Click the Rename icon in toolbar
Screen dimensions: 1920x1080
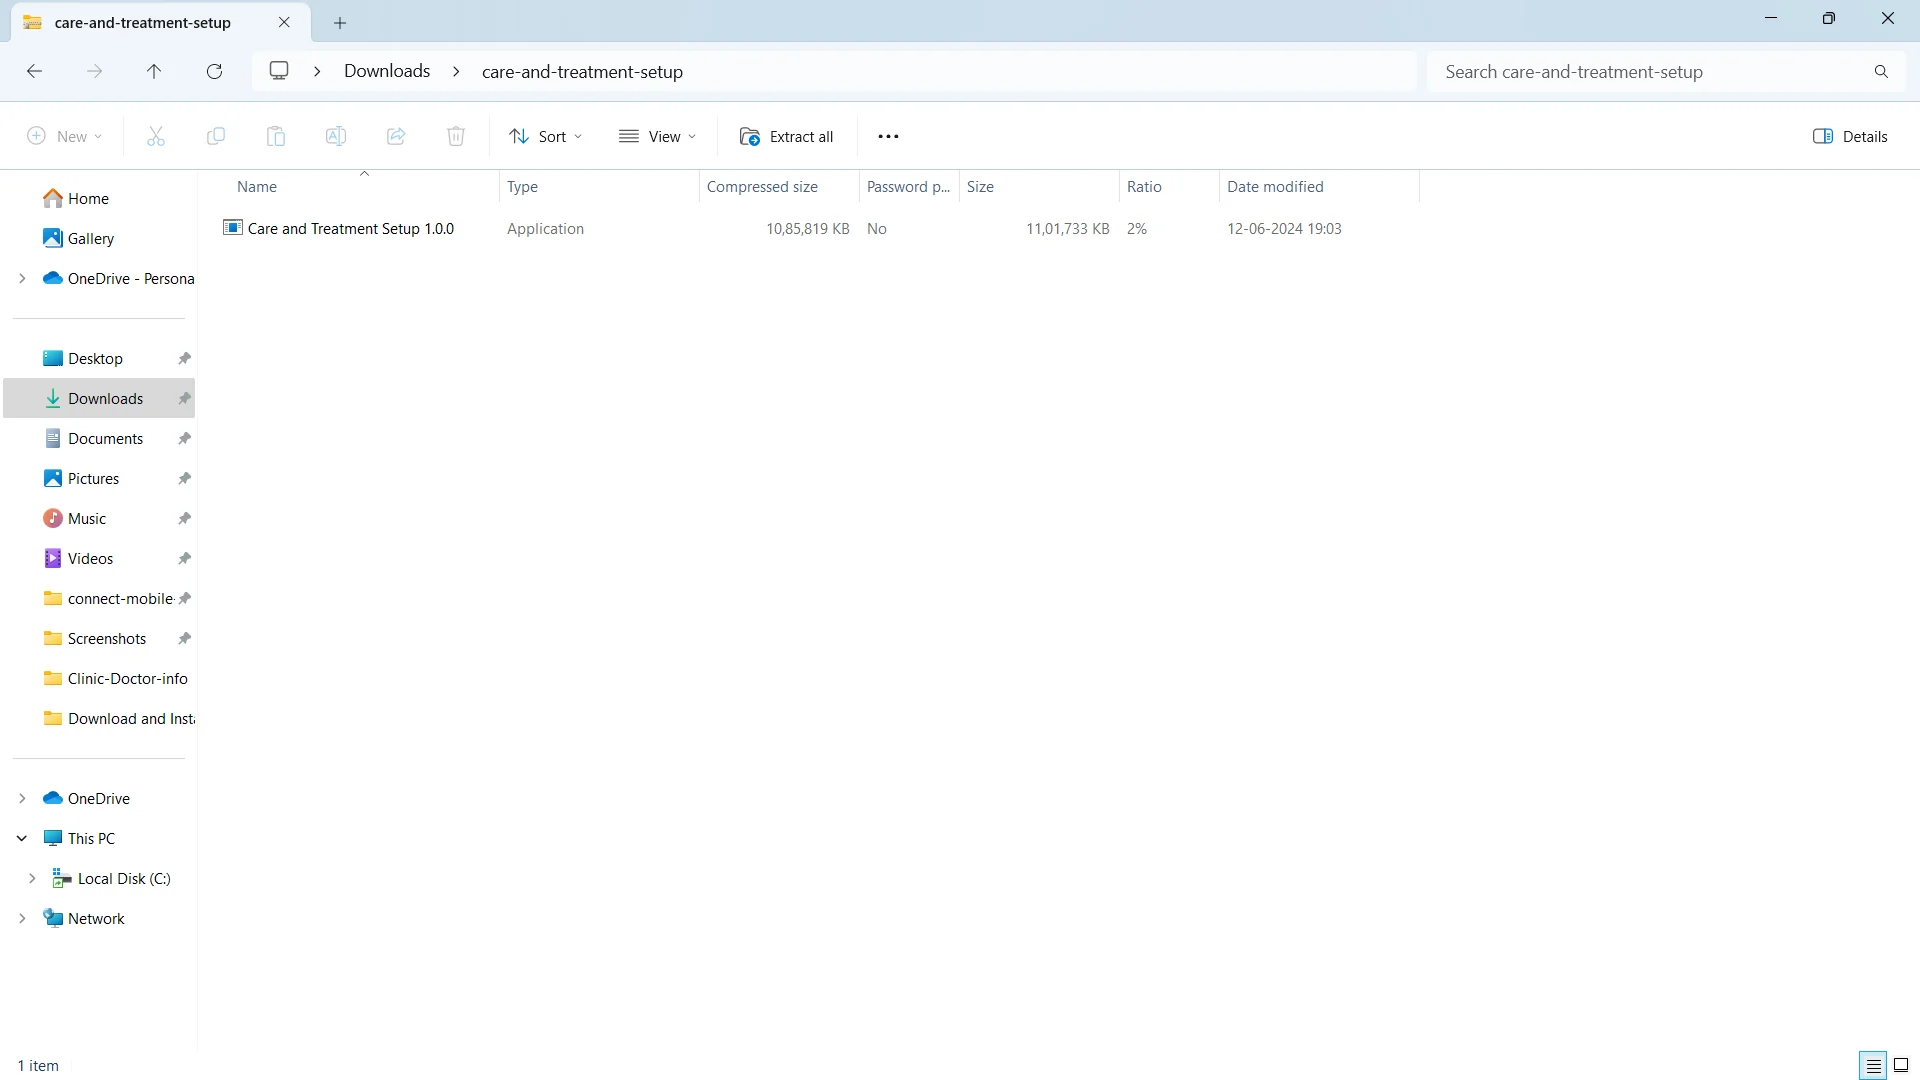pyautogui.click(x=336, y=137)
